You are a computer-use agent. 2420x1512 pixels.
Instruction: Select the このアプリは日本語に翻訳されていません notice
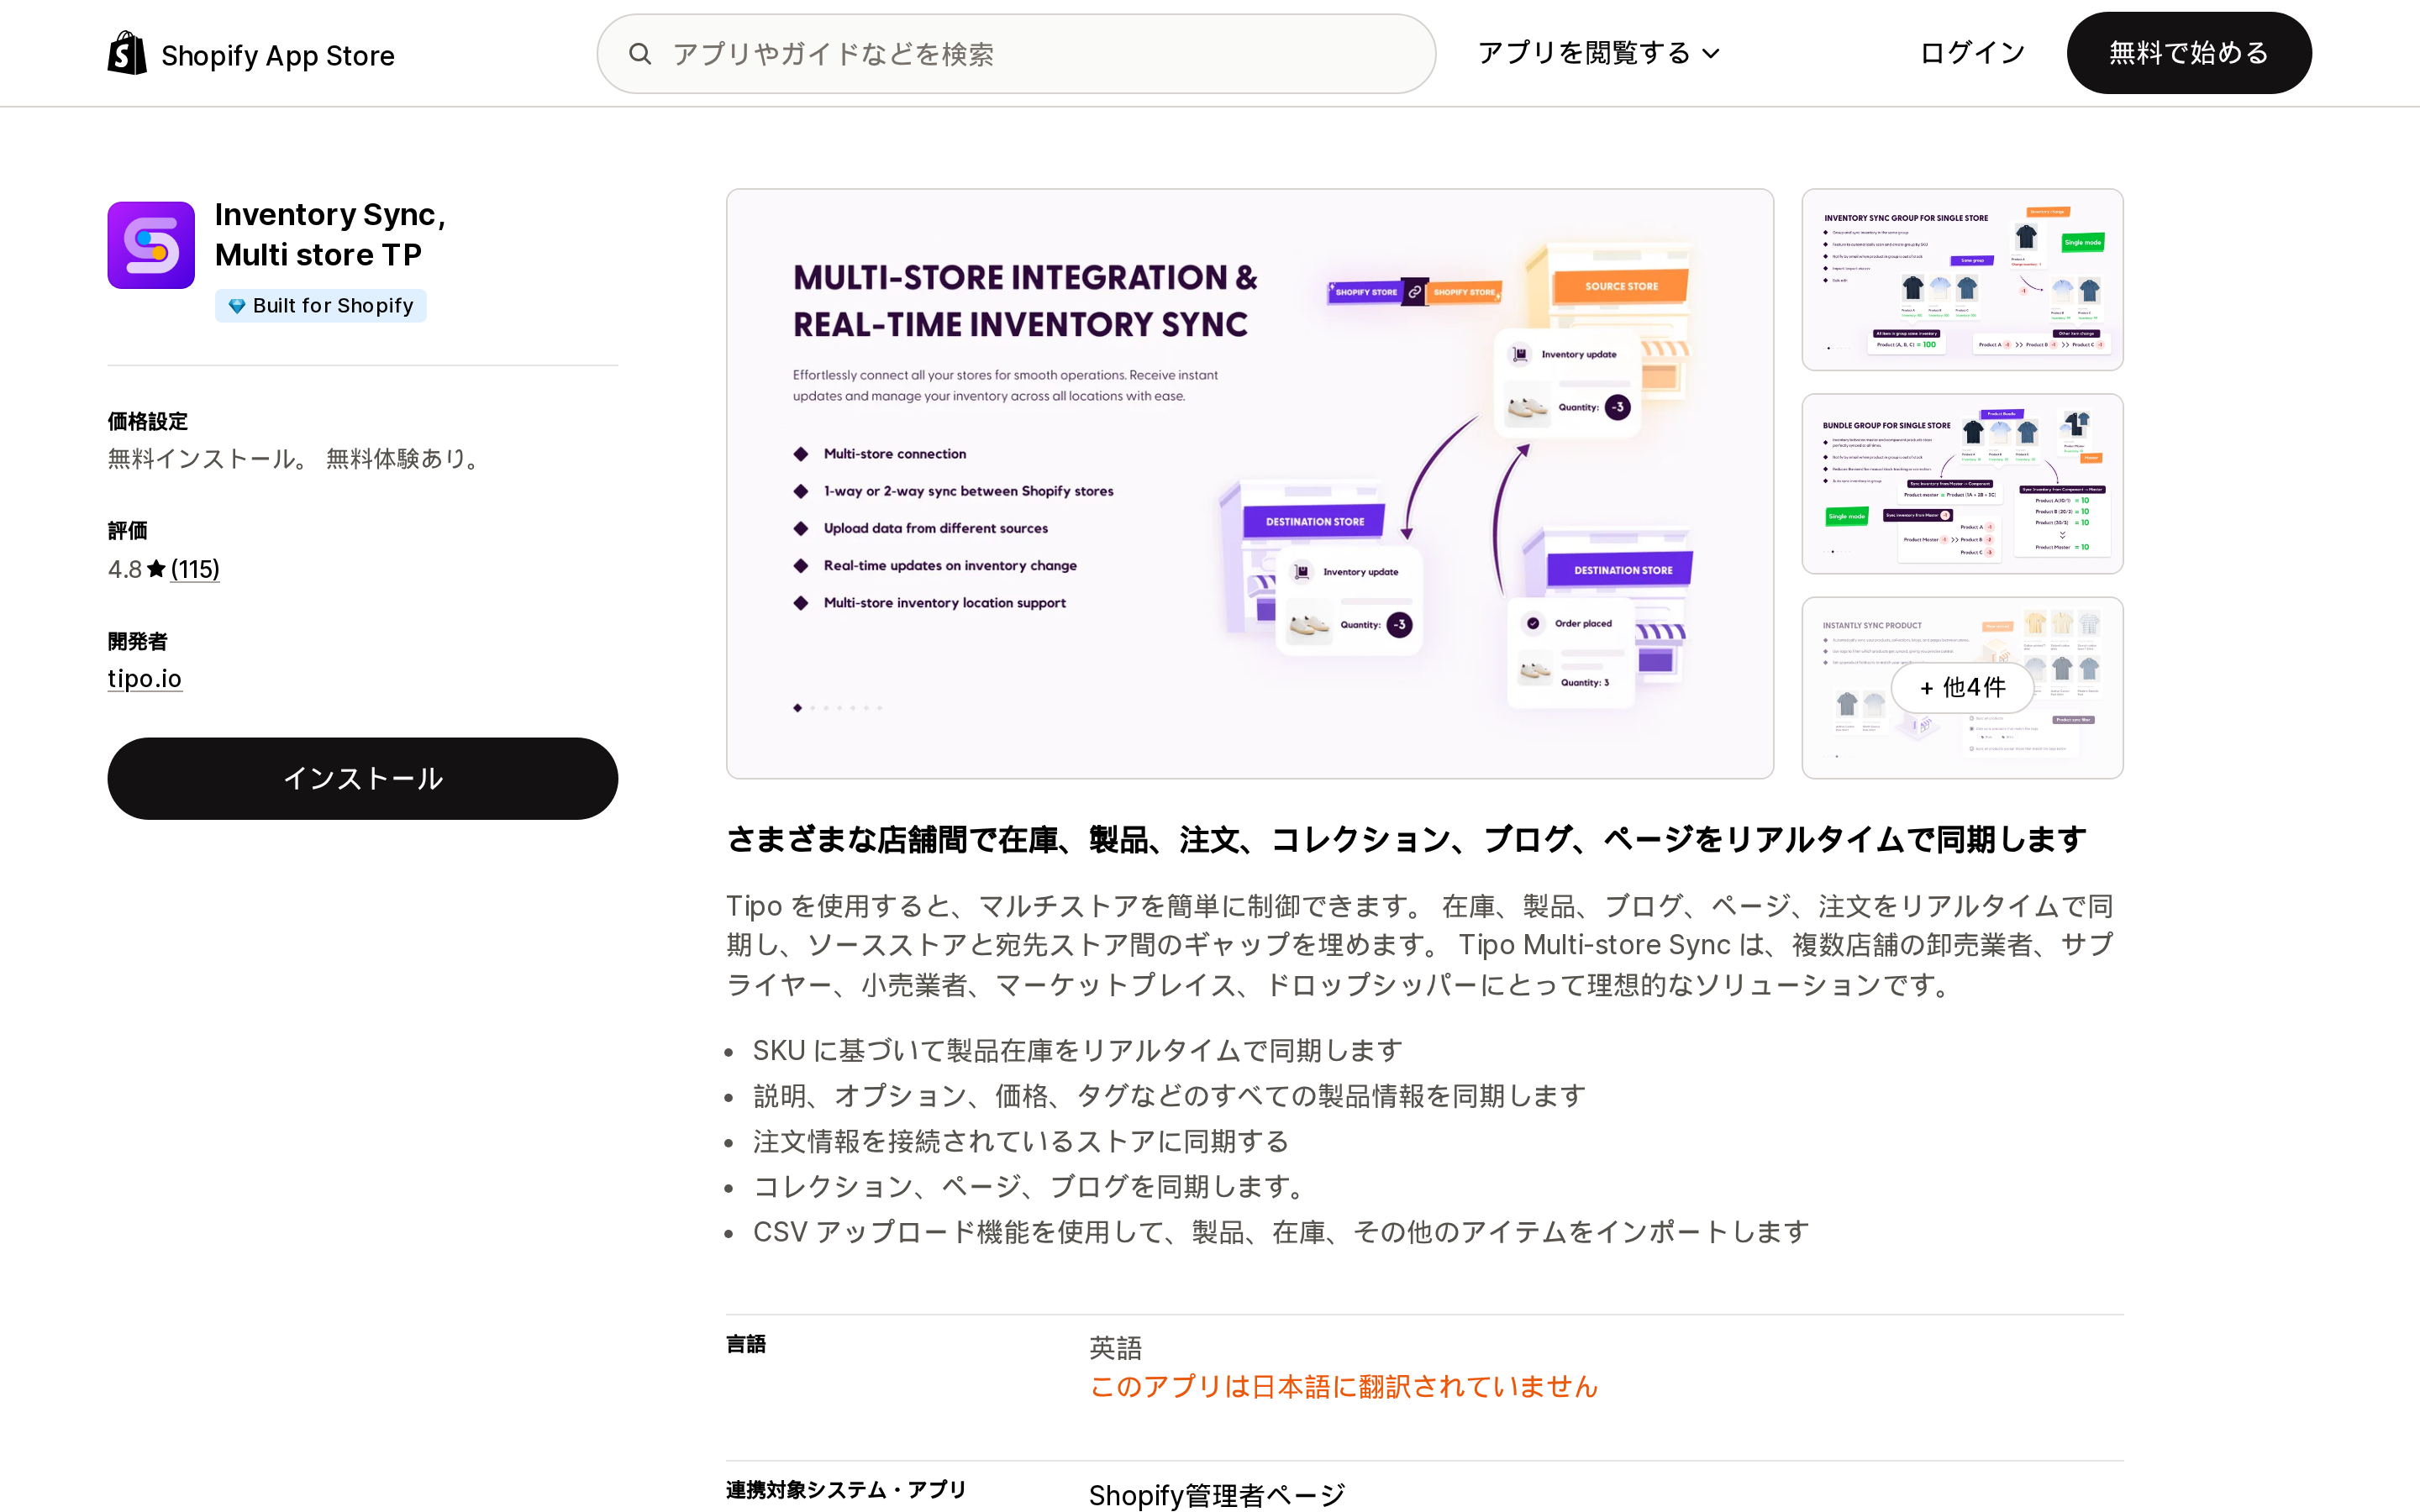pos(1344,1386)
